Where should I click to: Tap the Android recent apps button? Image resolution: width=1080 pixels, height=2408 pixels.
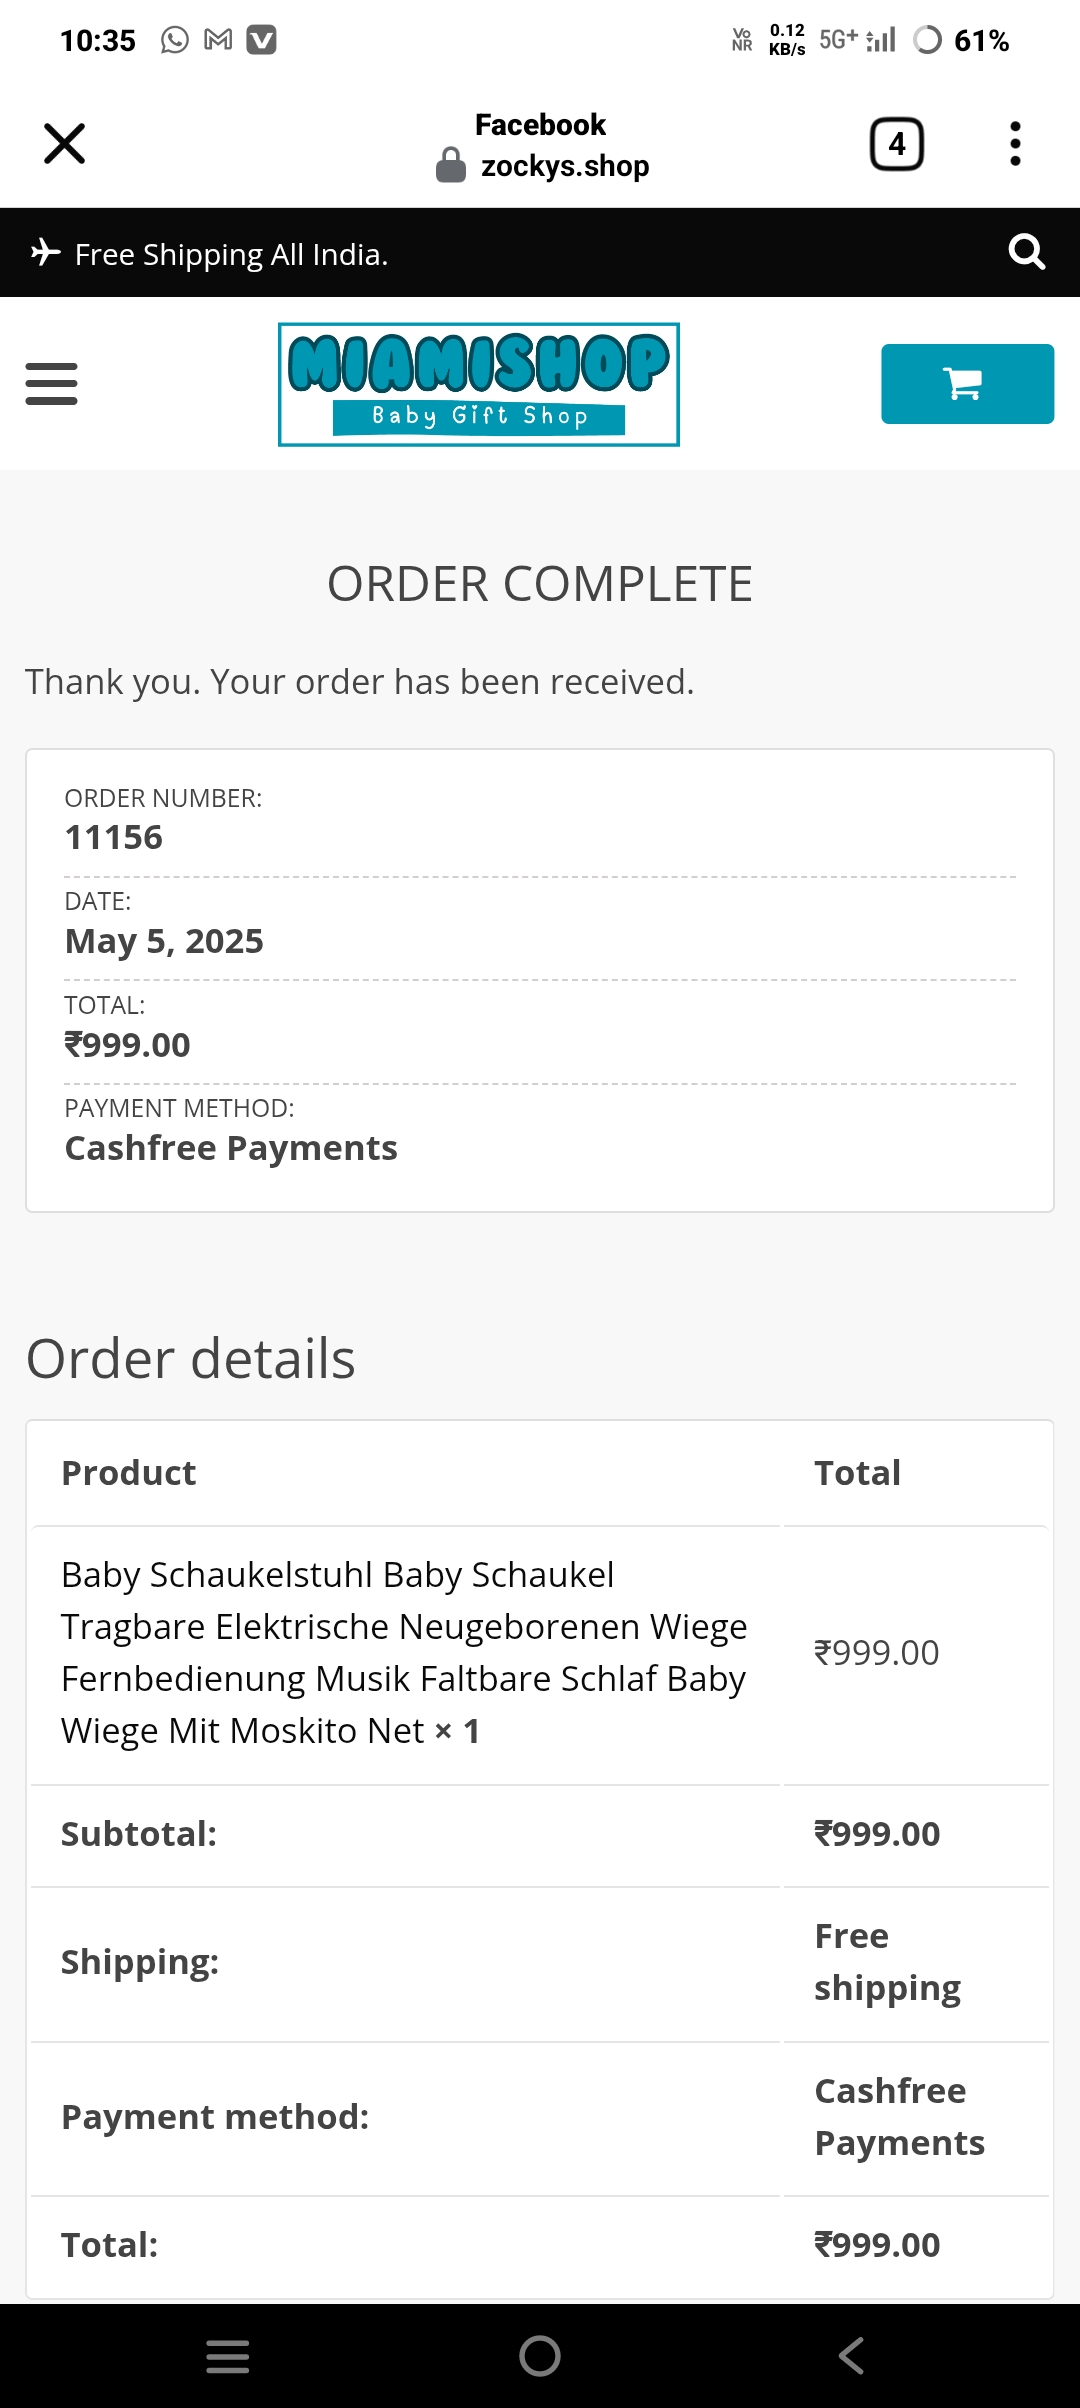pos(228,2356)
